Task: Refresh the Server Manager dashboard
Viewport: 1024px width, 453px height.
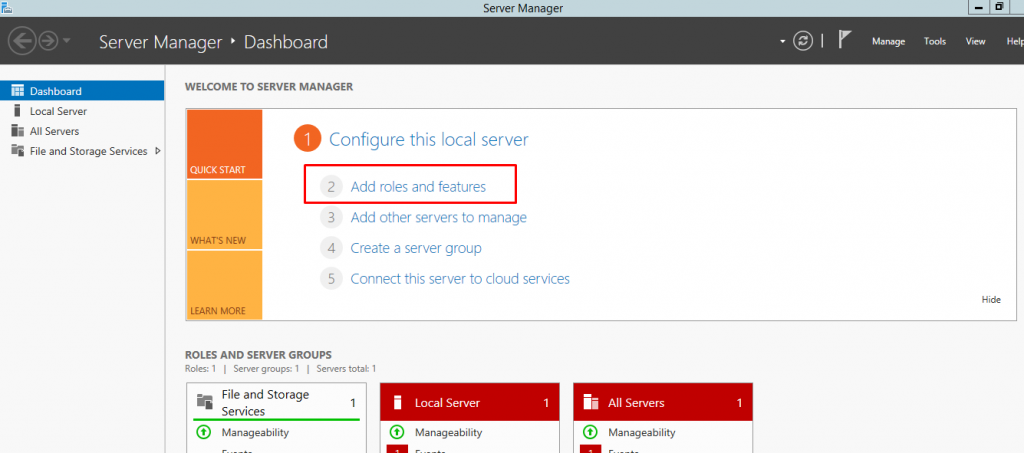Action: (803, 41)
